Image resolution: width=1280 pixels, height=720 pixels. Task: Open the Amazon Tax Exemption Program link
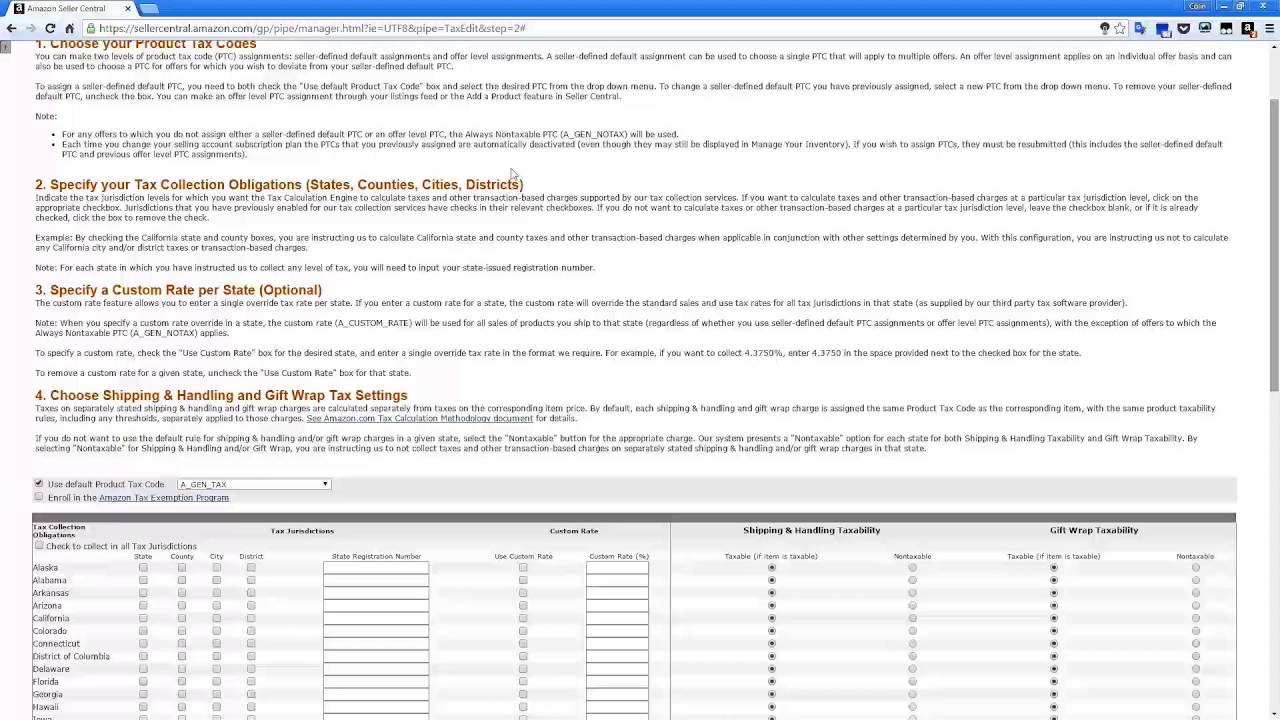tap(164, 497)
